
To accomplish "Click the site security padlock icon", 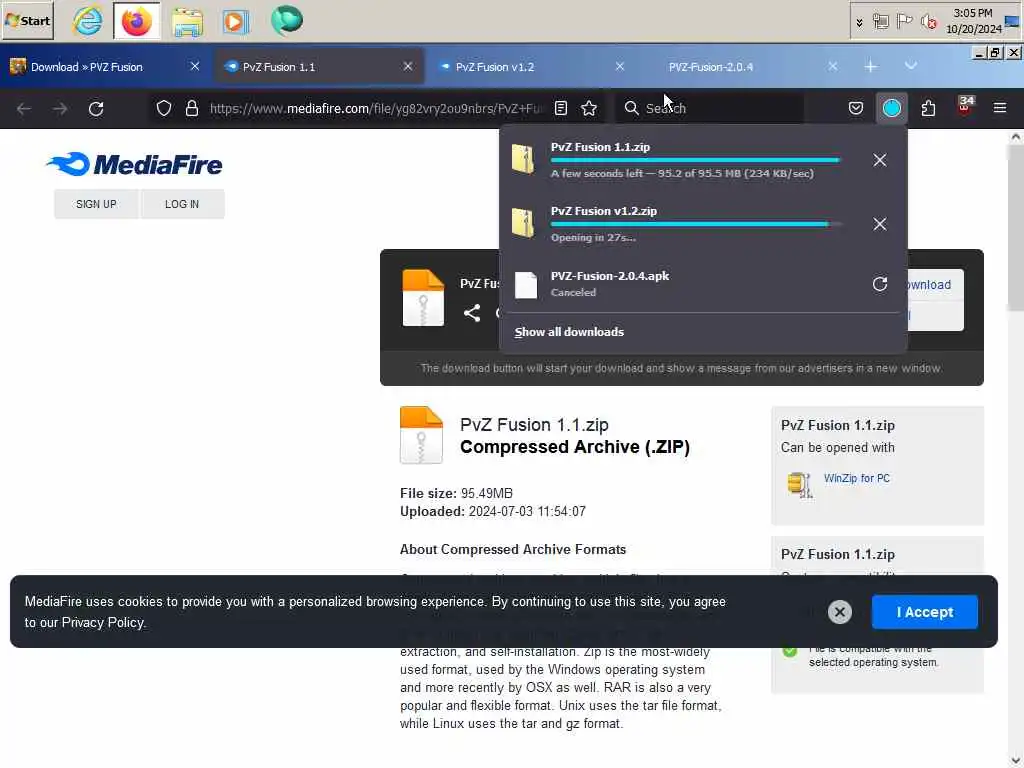I will click(191, 108).
